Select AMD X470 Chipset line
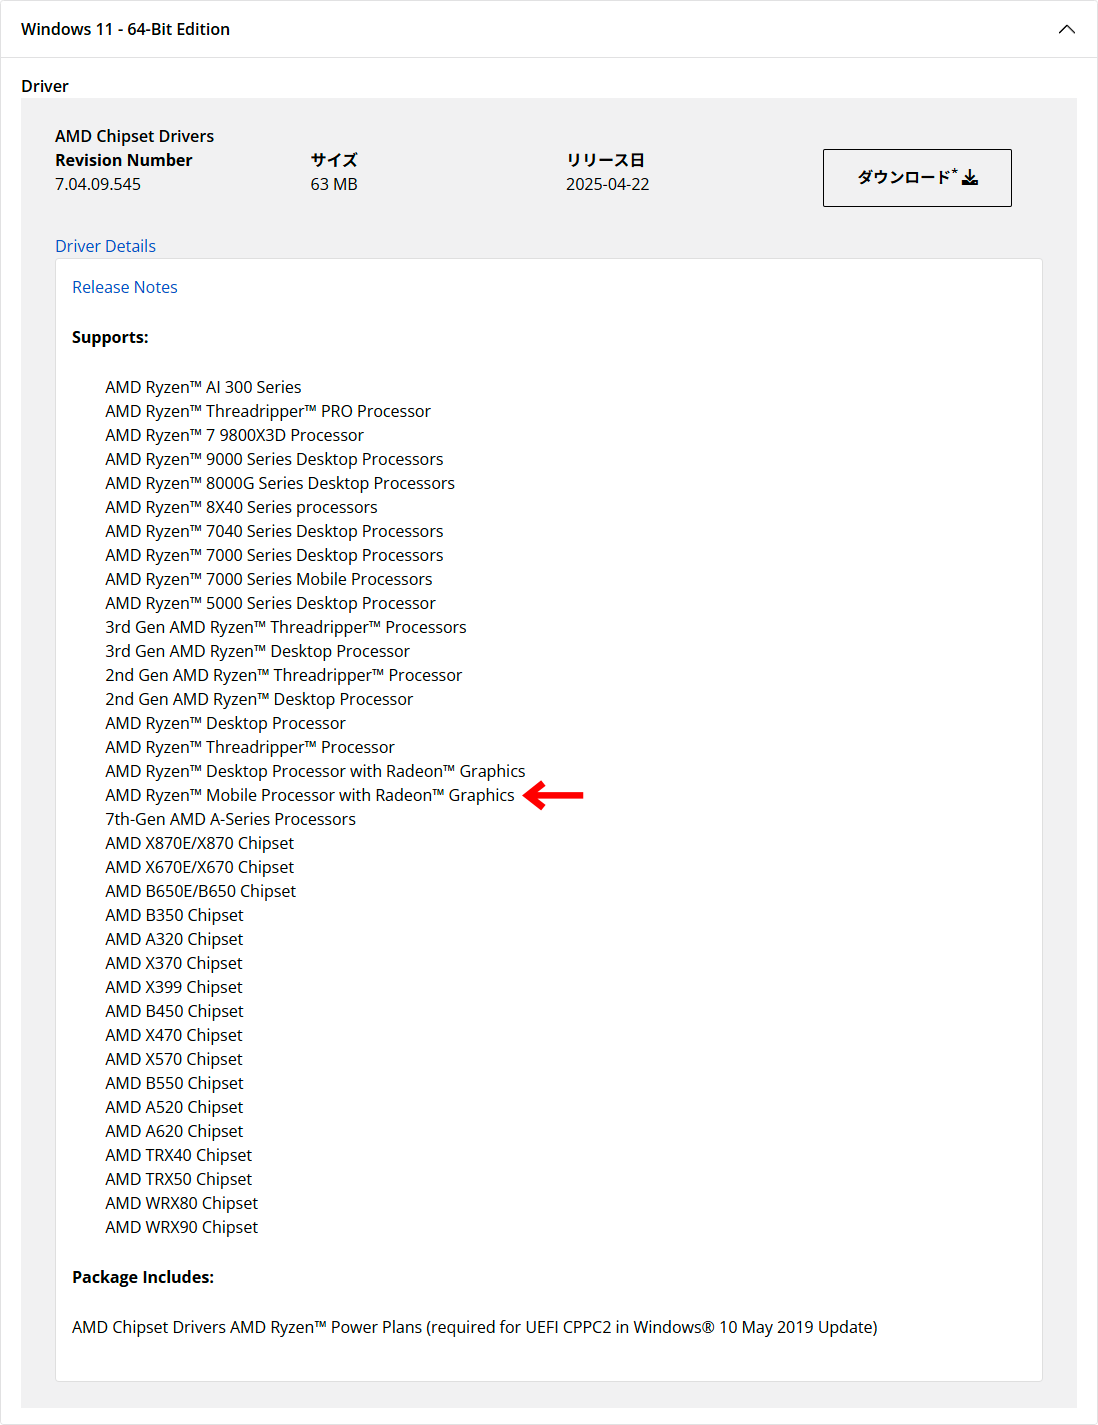This screenshot has height=1425, width=1098. click(x=174, y=1035)
